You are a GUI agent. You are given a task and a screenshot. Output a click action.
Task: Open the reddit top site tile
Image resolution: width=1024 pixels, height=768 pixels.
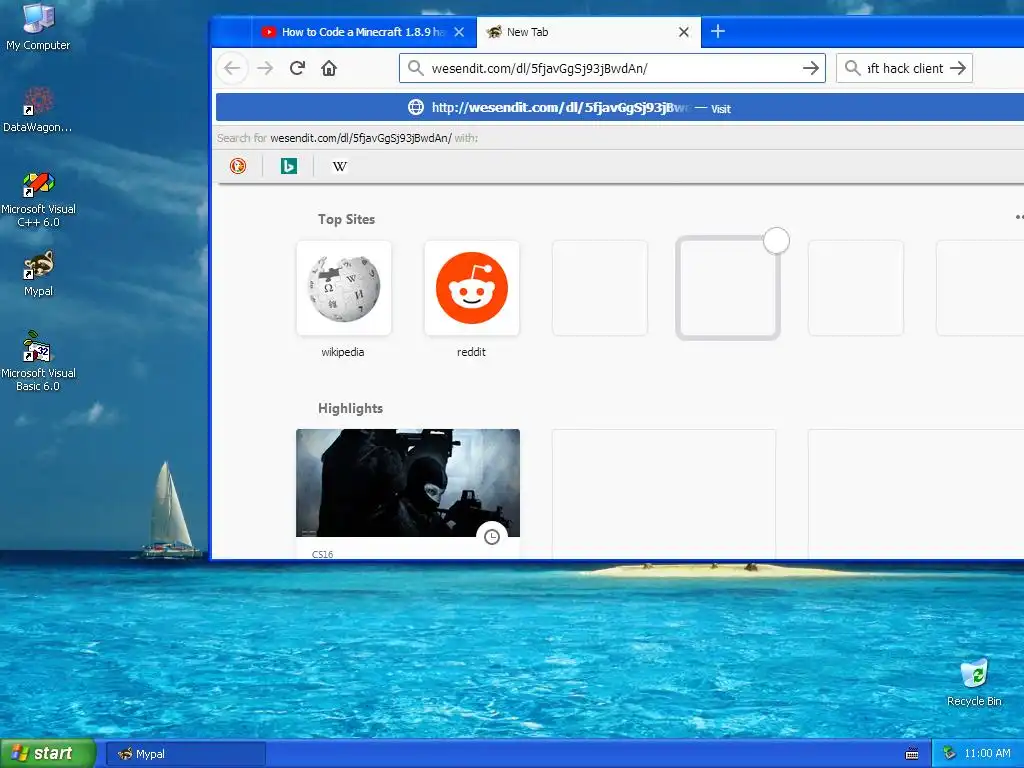click(x=472, y=288)
